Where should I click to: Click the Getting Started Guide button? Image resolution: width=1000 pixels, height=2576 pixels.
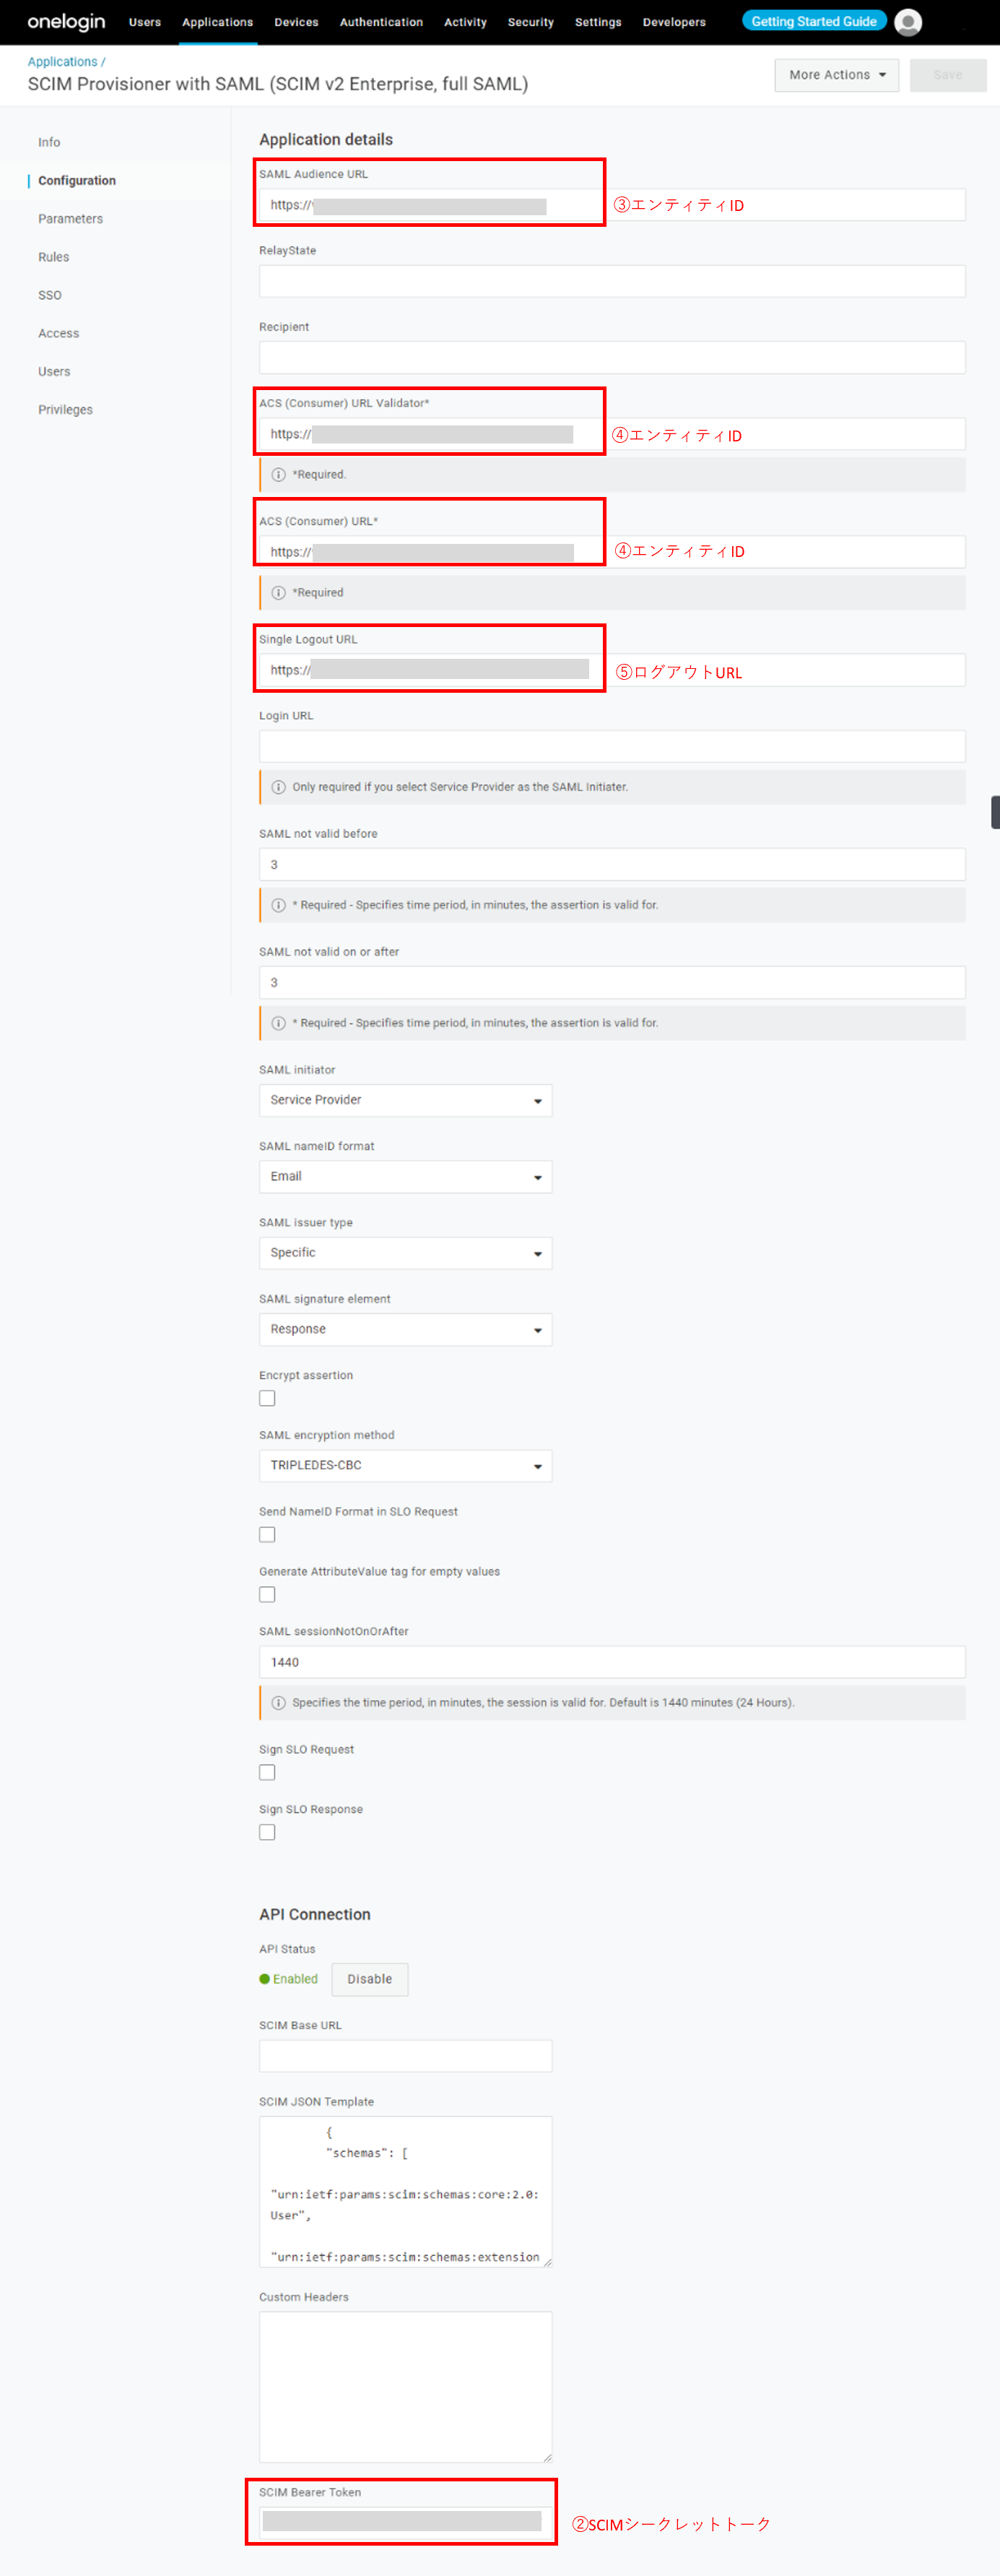[x=814, y=21]
